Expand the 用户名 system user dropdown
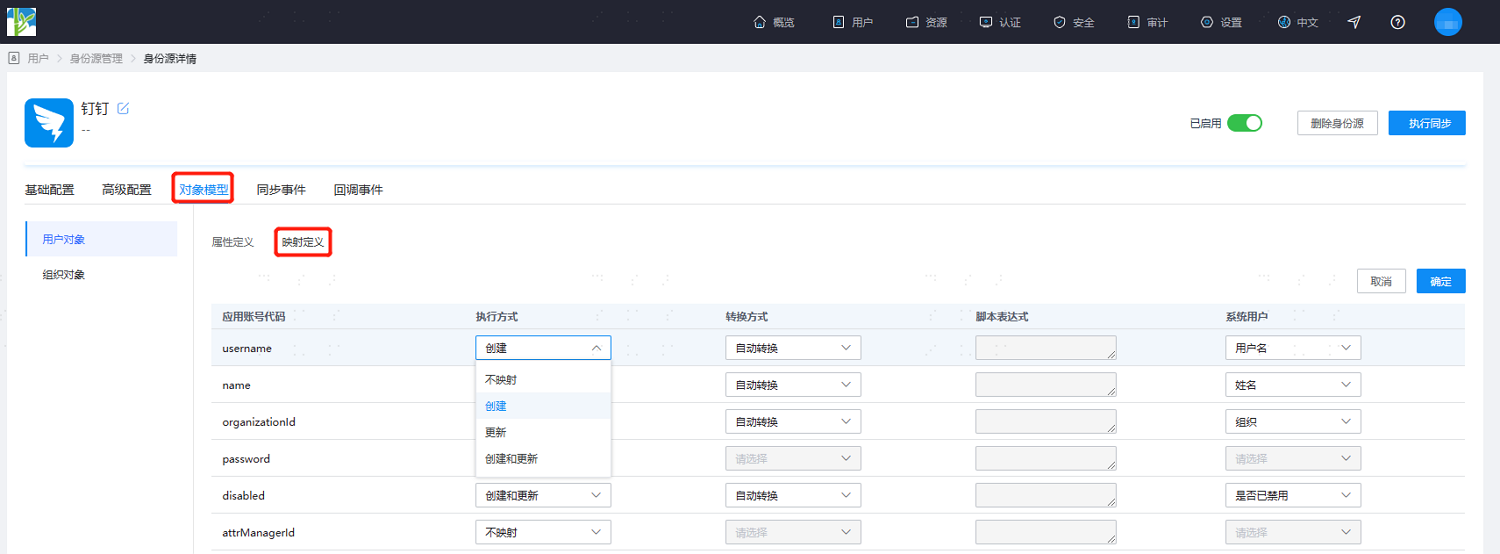 (1293, 348)
